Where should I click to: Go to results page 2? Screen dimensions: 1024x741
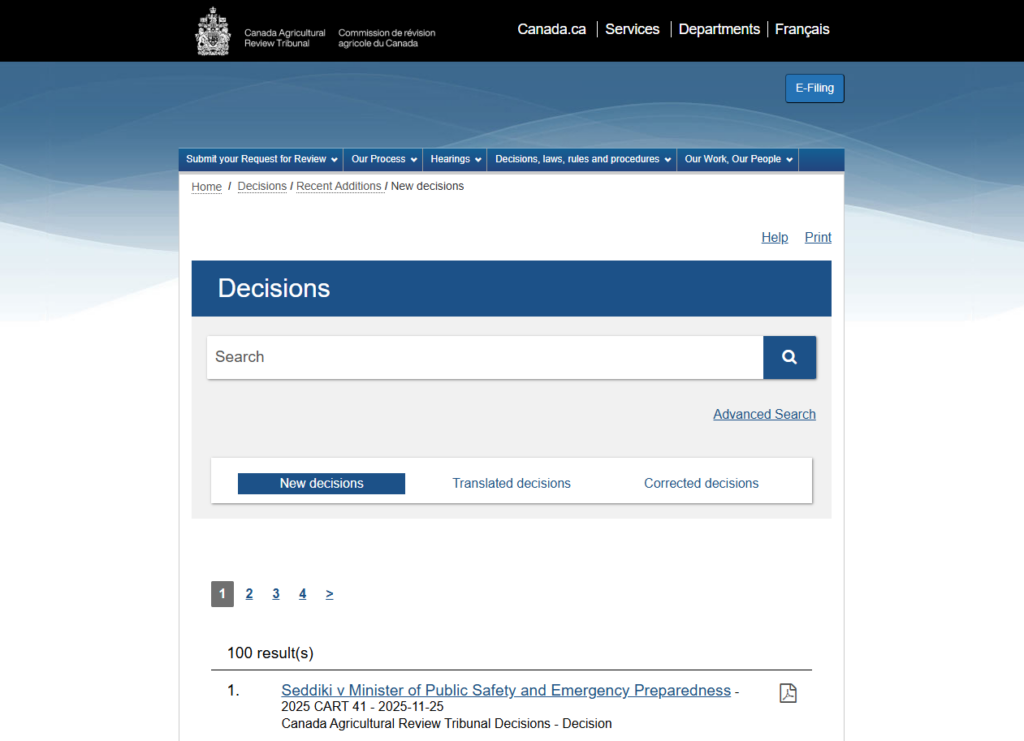pyautogui.click(x=249, y=594)
